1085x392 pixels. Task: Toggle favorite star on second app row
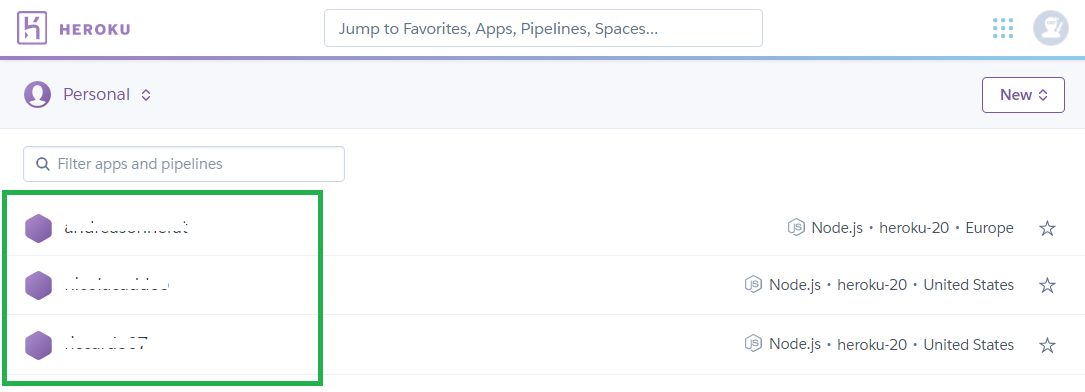[1048, 285]
